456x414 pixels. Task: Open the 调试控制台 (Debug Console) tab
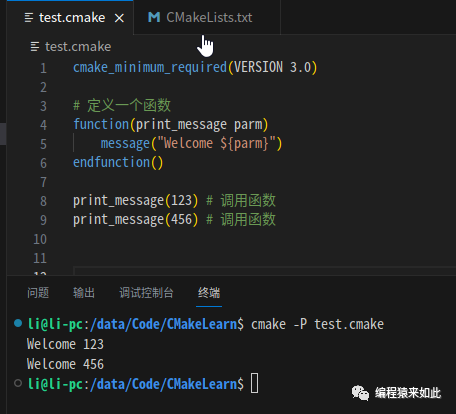tap(146, 293)
